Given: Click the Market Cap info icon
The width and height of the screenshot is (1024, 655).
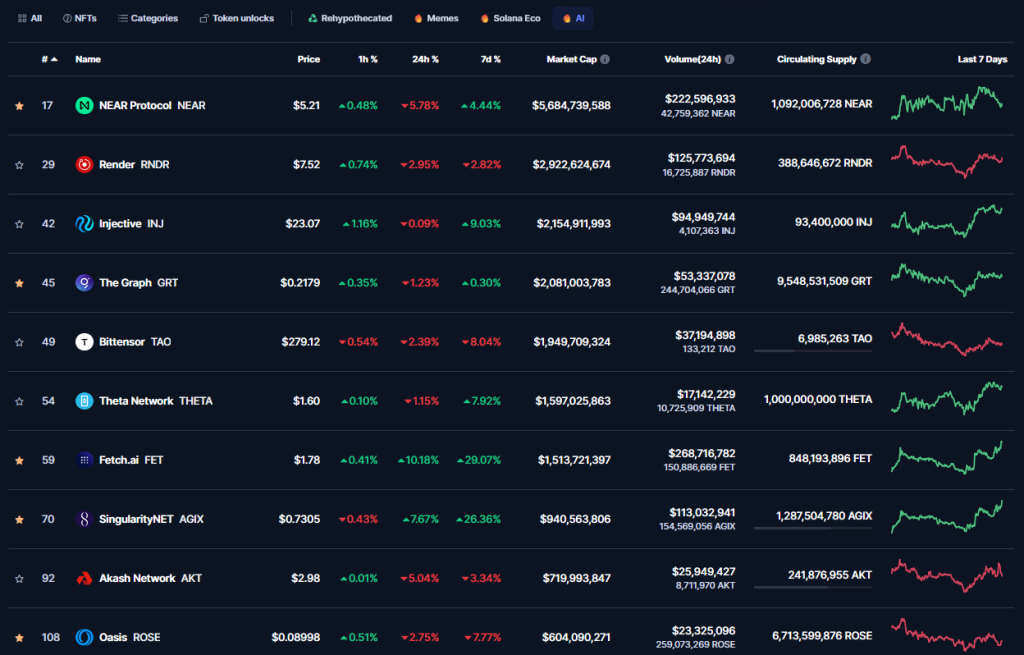Looking at the screenshot, I should click(605, 59).
